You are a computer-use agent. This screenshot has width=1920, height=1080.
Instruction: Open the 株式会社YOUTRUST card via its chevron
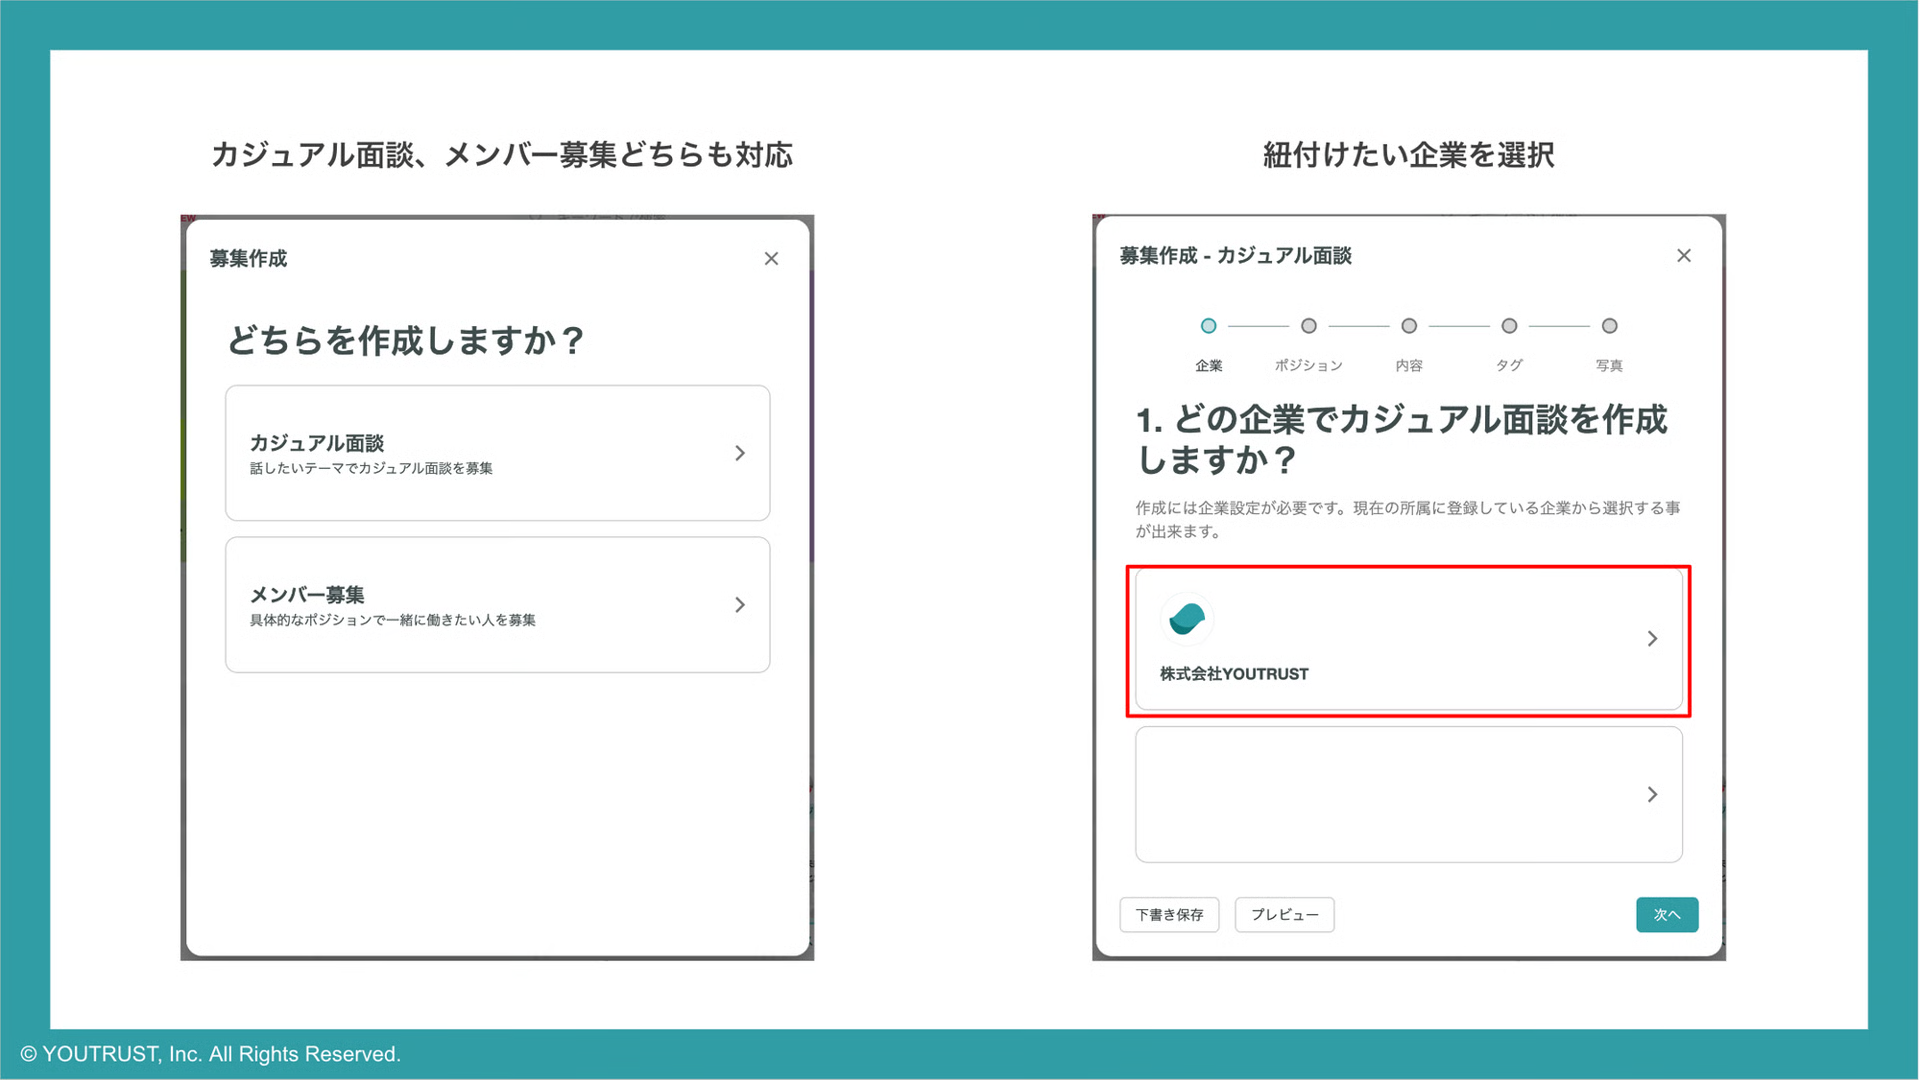(1652, 639)
